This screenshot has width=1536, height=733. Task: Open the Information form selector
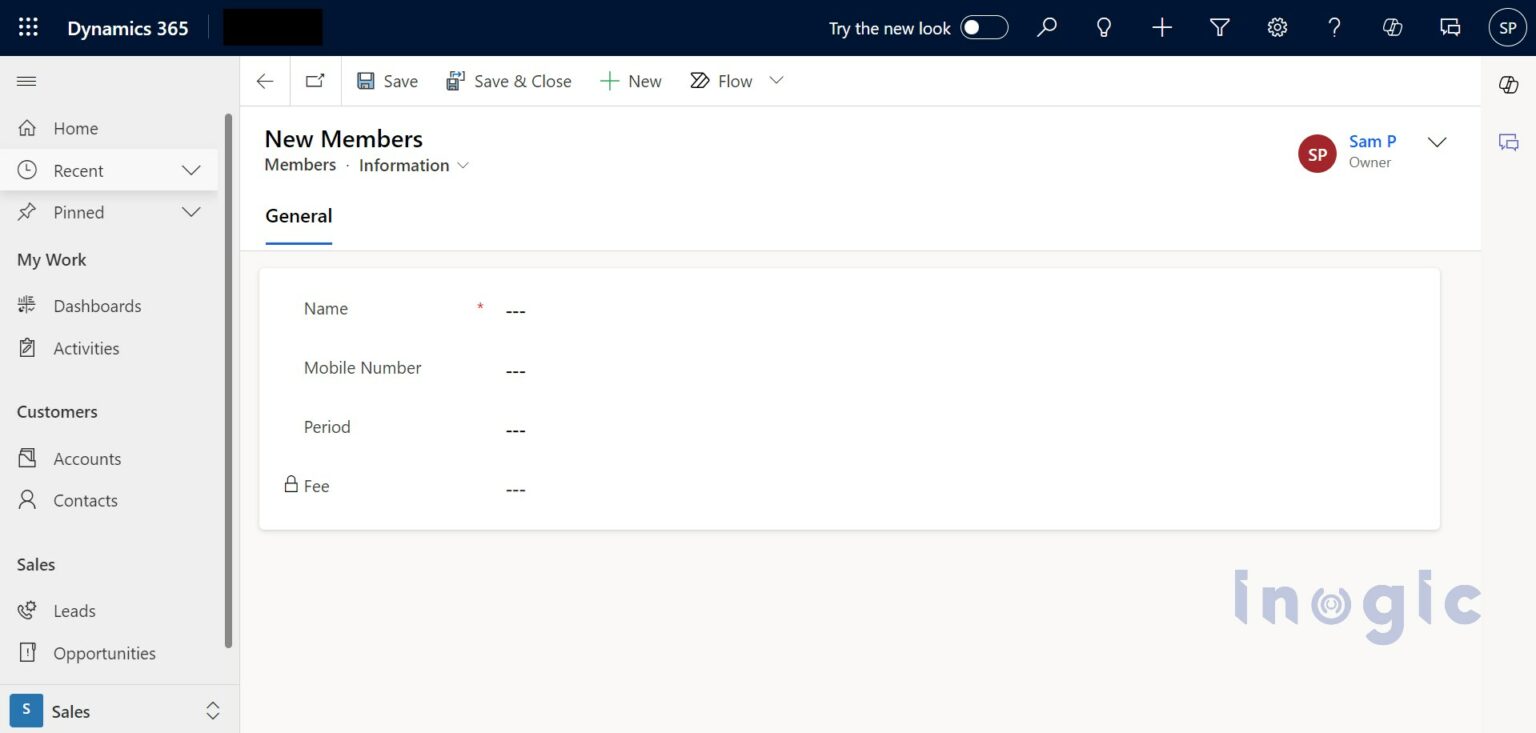(x=413, y=165)
